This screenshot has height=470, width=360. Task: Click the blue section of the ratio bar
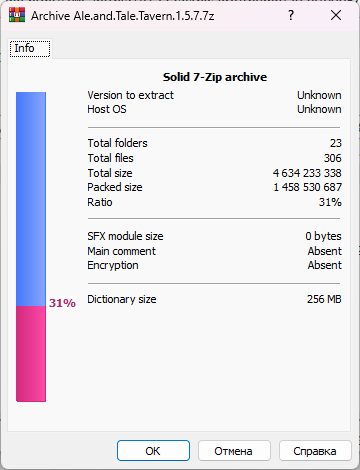(31, 199)
